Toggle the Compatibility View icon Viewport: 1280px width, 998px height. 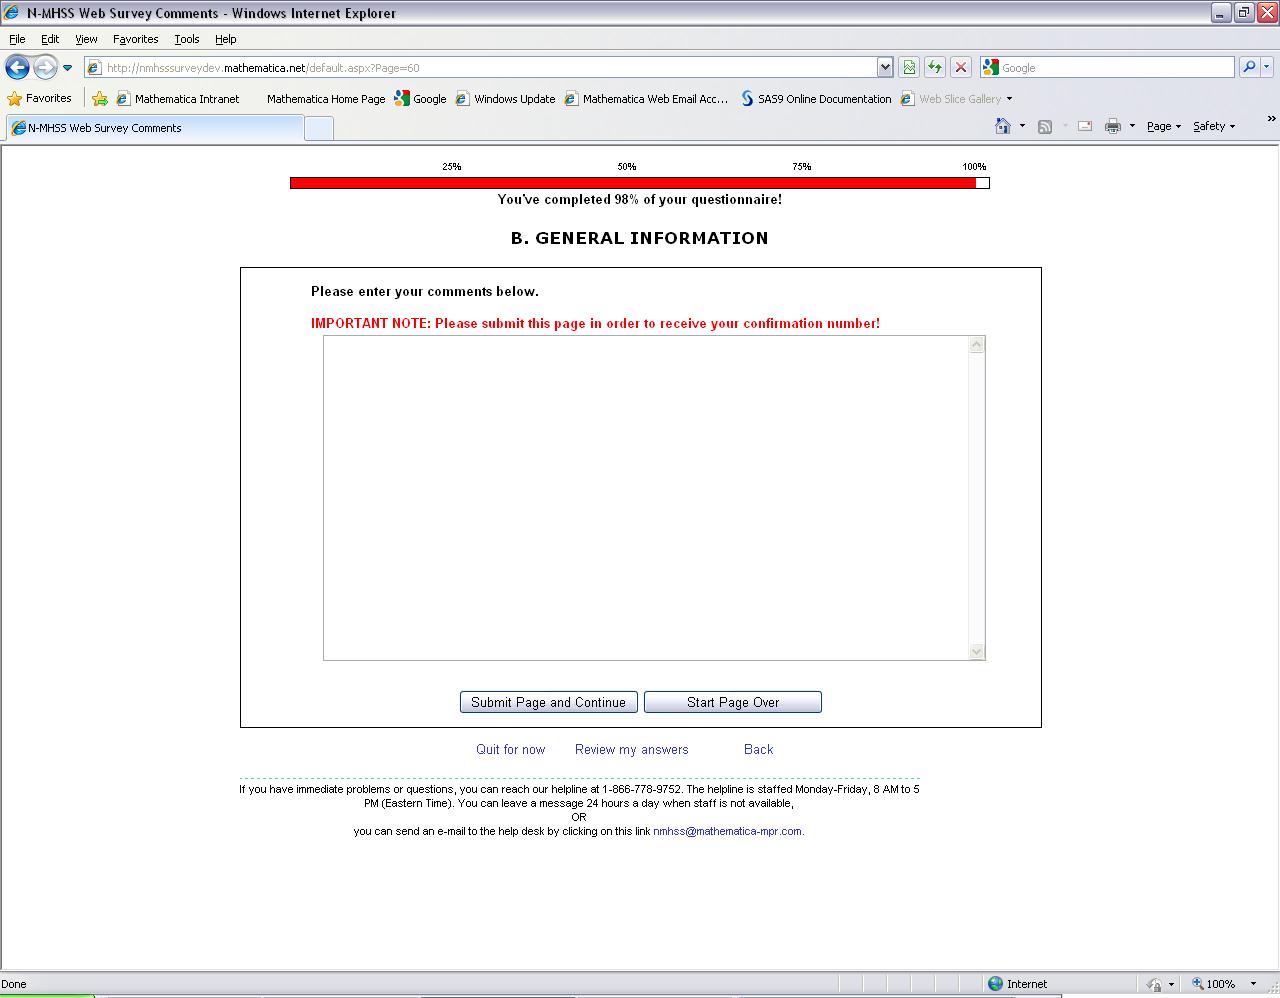point(909,67)
